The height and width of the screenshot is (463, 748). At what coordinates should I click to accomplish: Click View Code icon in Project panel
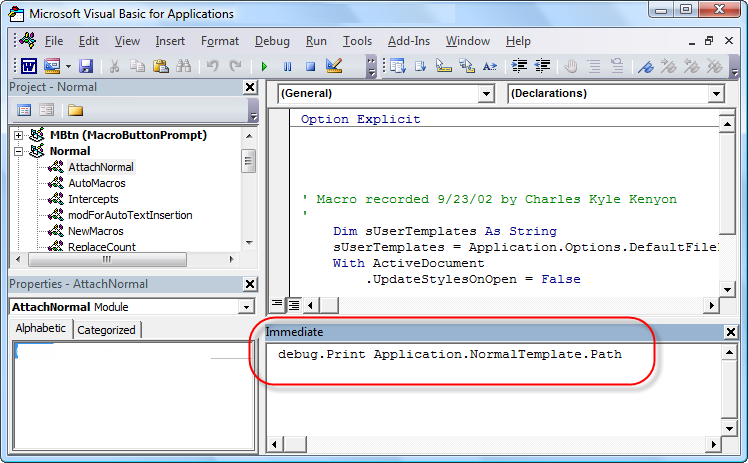point(24,110)
